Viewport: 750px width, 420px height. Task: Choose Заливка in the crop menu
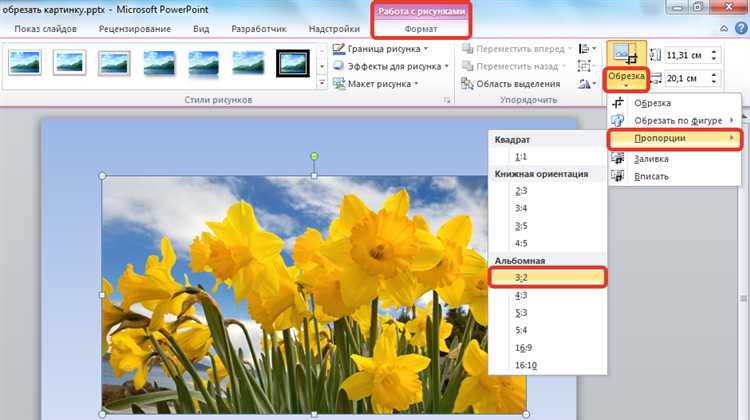(674, 159)
